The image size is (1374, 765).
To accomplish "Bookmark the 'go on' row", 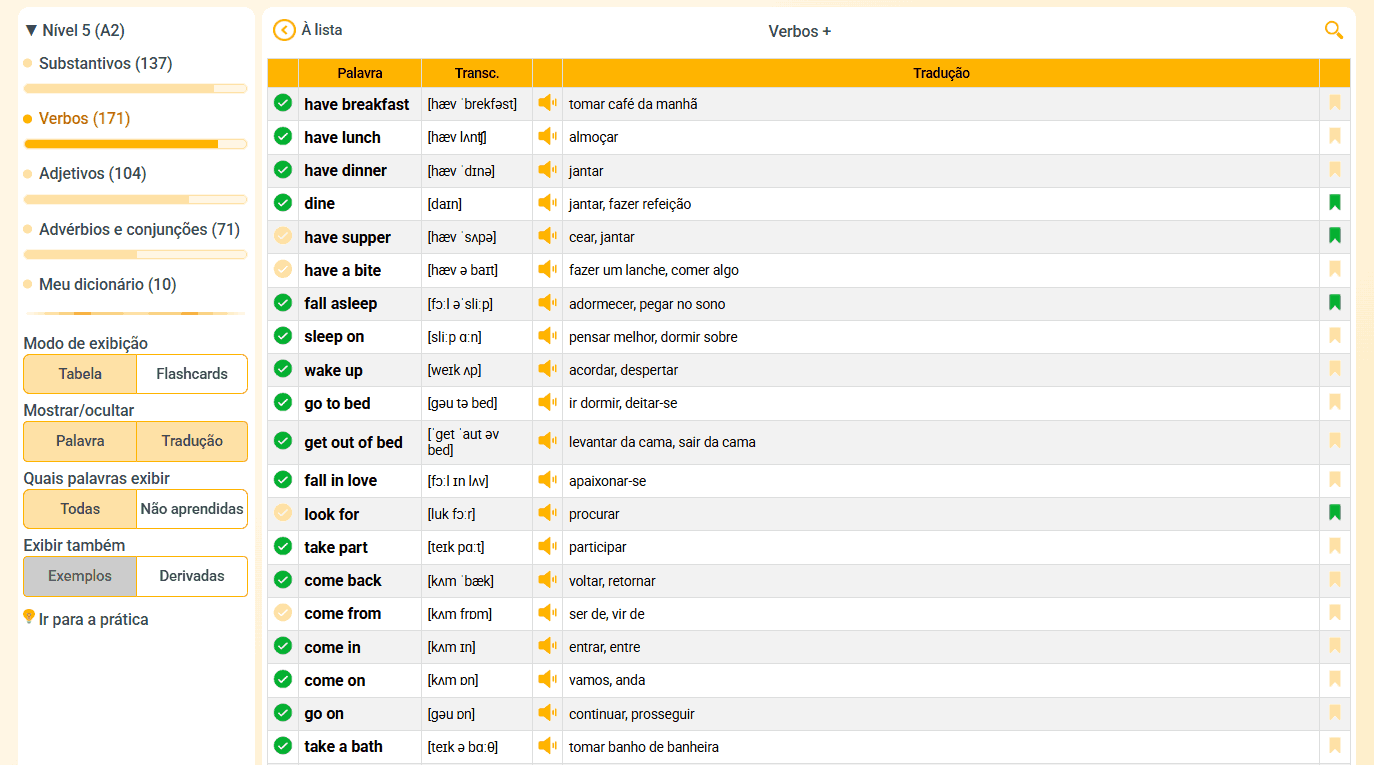I will coord(1334,713).
